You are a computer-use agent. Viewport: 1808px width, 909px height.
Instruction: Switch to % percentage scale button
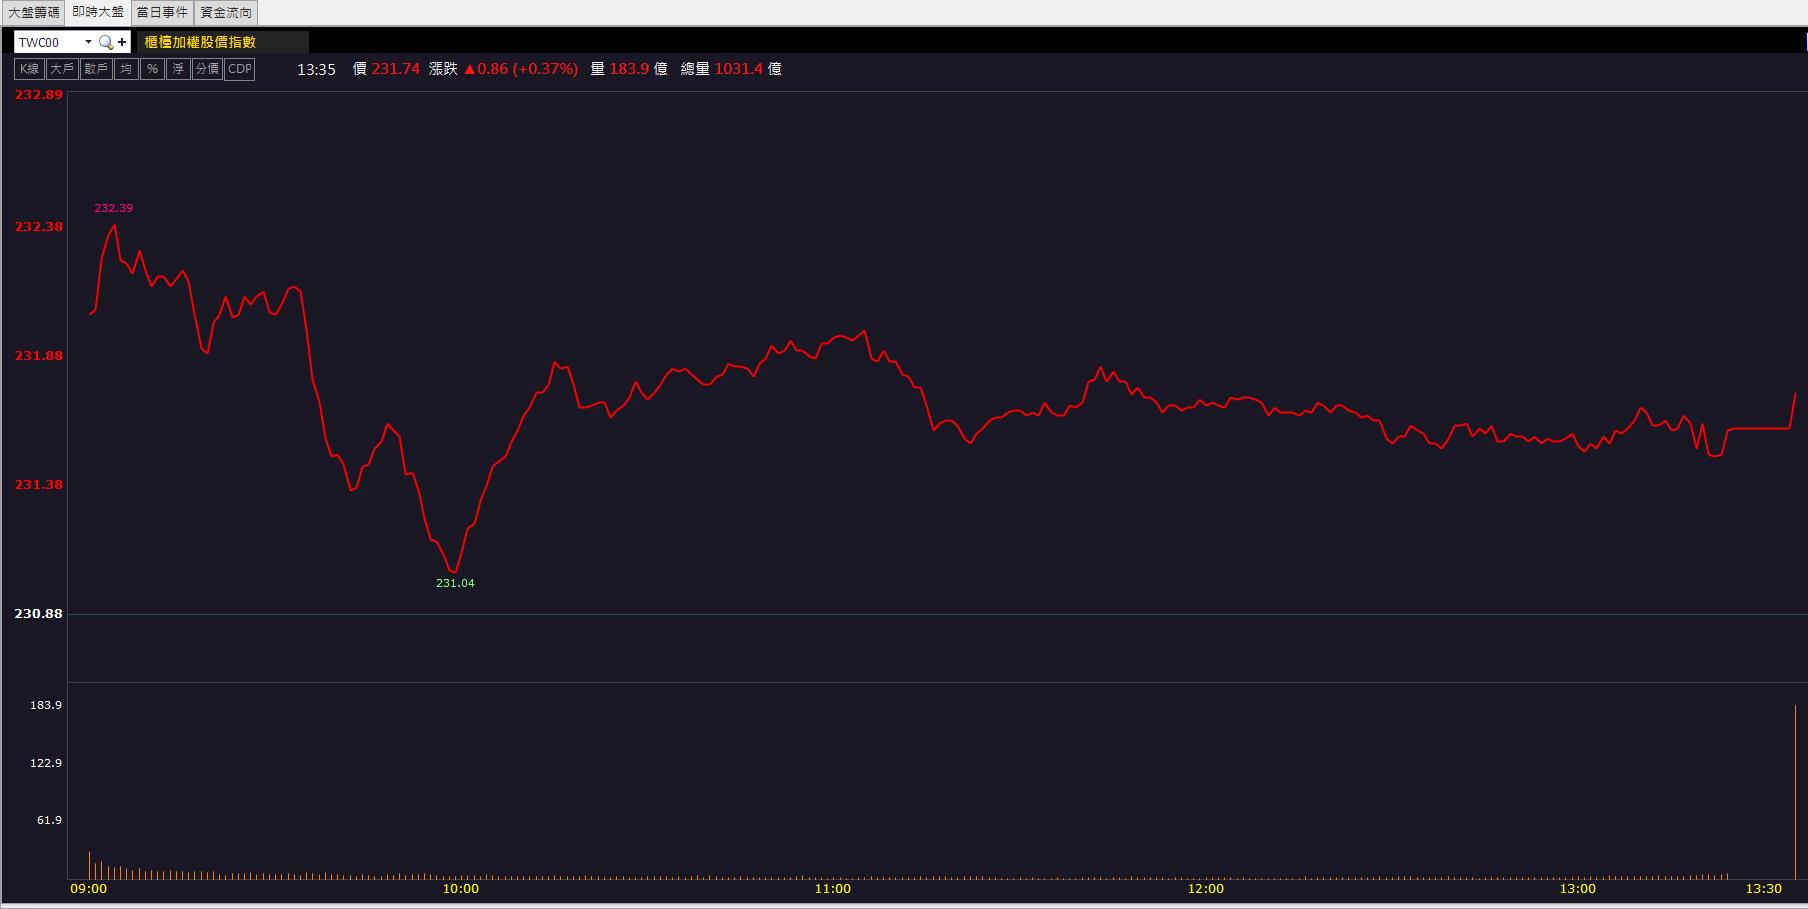[x=152, y=69]
